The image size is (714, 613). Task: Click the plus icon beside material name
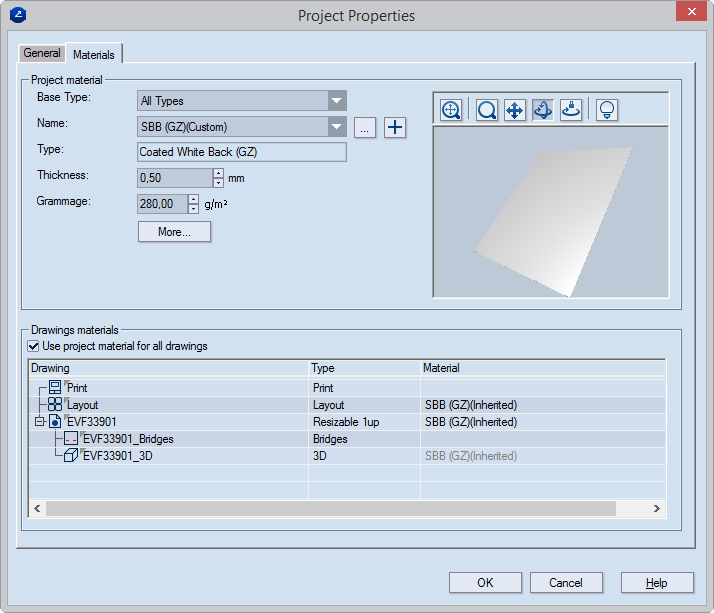pyautogui.click(x=395, y=127)
